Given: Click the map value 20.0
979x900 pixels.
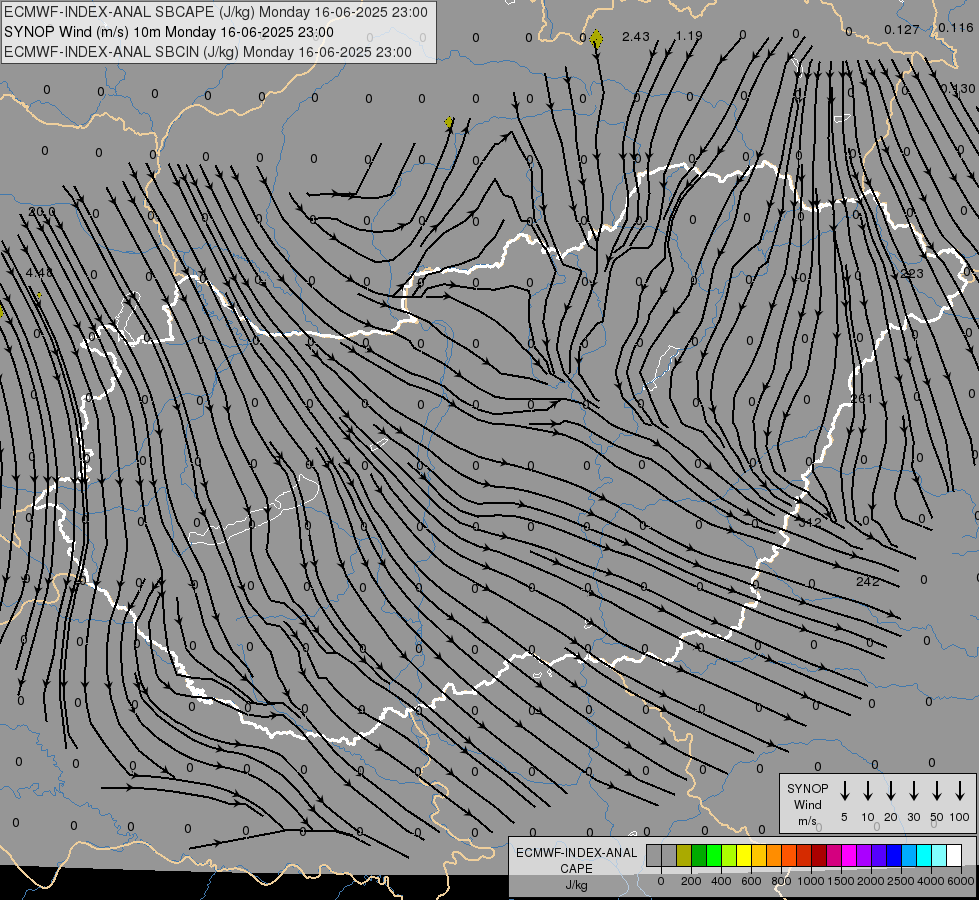Looking at the screenshot, I should point(42,212).
